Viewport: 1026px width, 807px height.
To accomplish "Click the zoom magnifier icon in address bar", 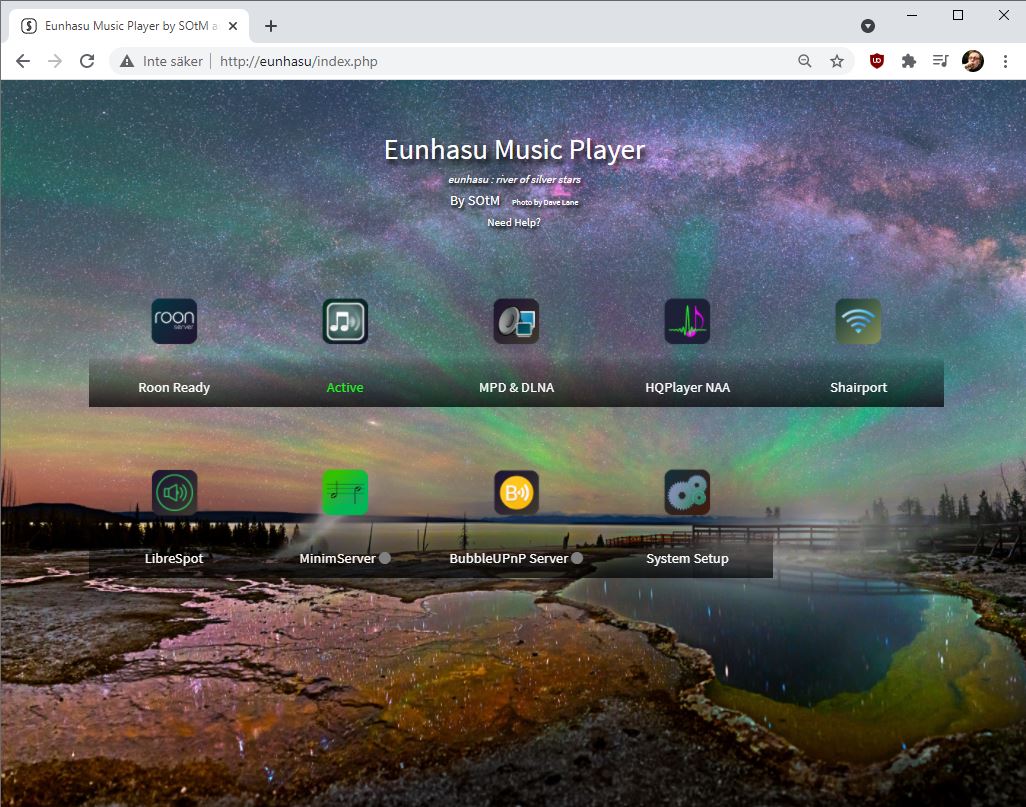I will pos(805,62).
